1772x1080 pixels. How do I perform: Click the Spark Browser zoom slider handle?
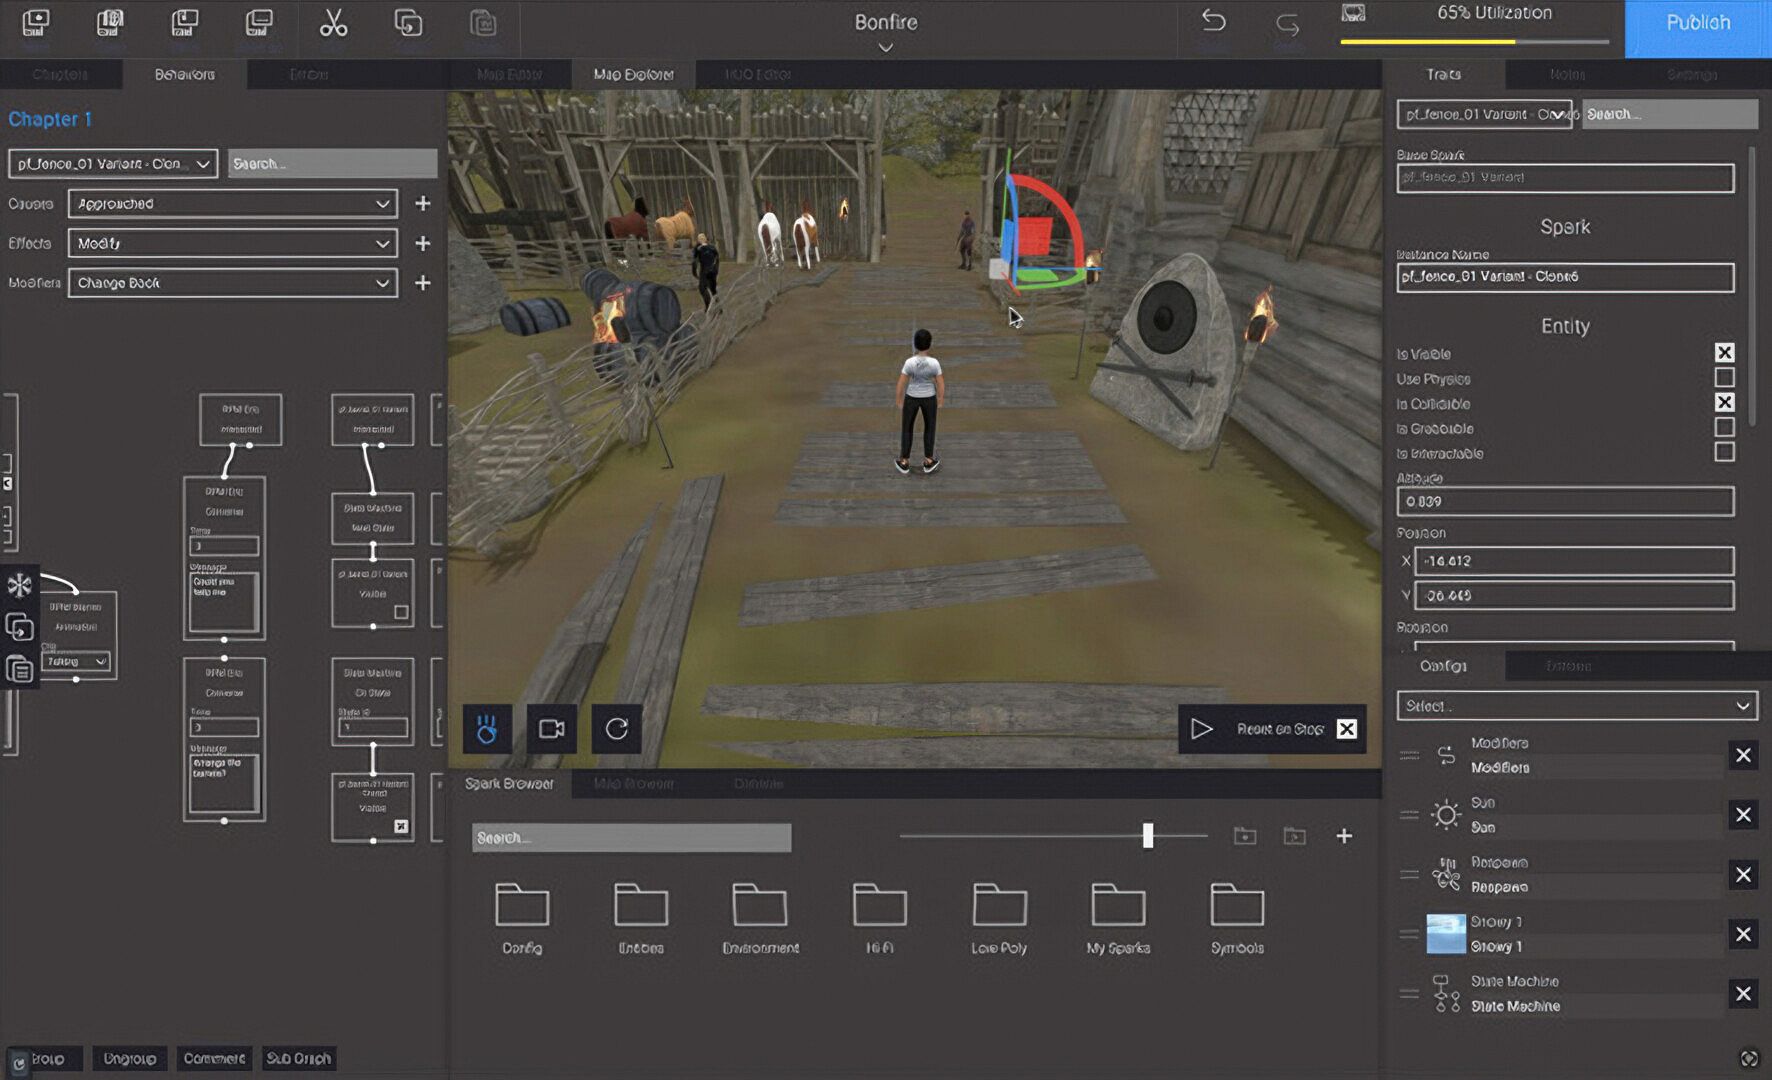coord(1148,836)
